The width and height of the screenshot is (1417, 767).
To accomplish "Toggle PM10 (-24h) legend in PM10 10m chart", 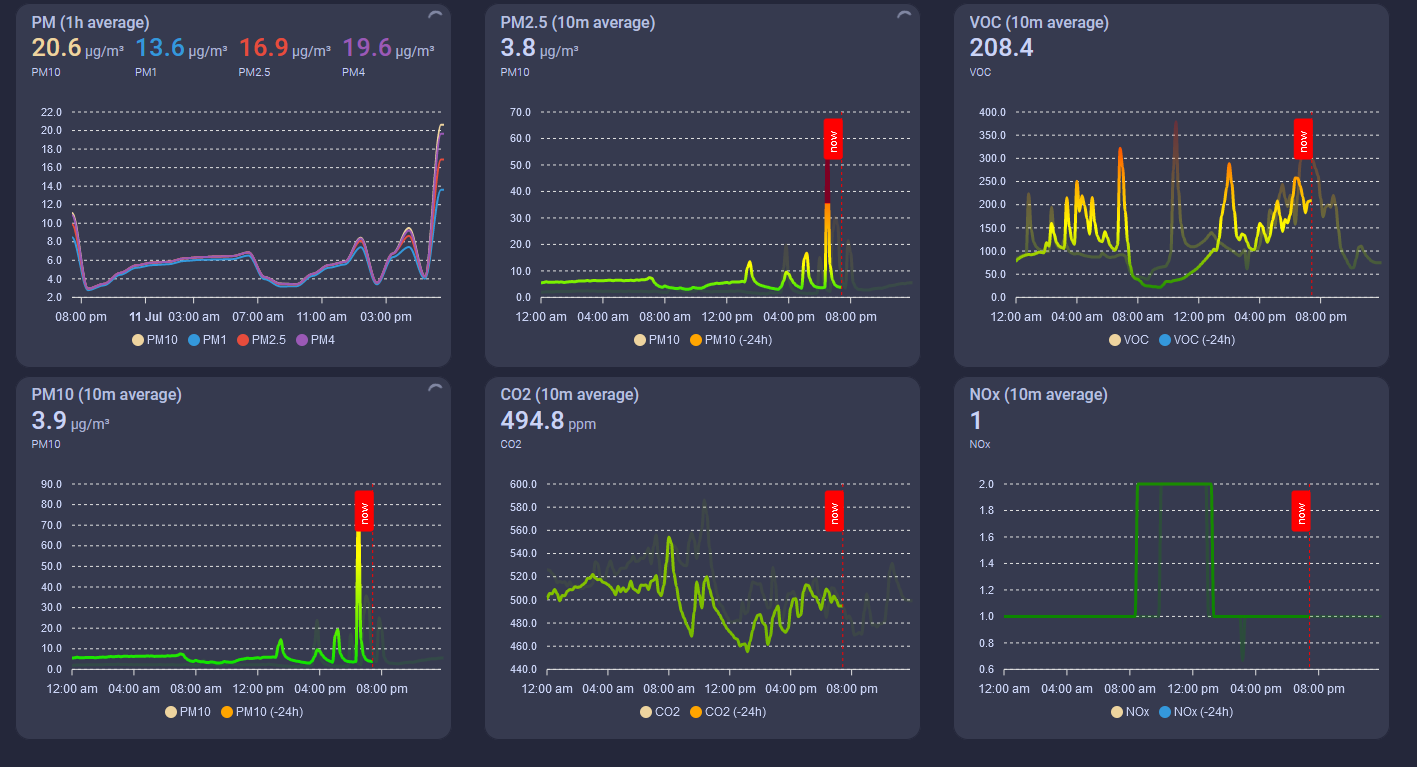I will click(x=261, y=712).
